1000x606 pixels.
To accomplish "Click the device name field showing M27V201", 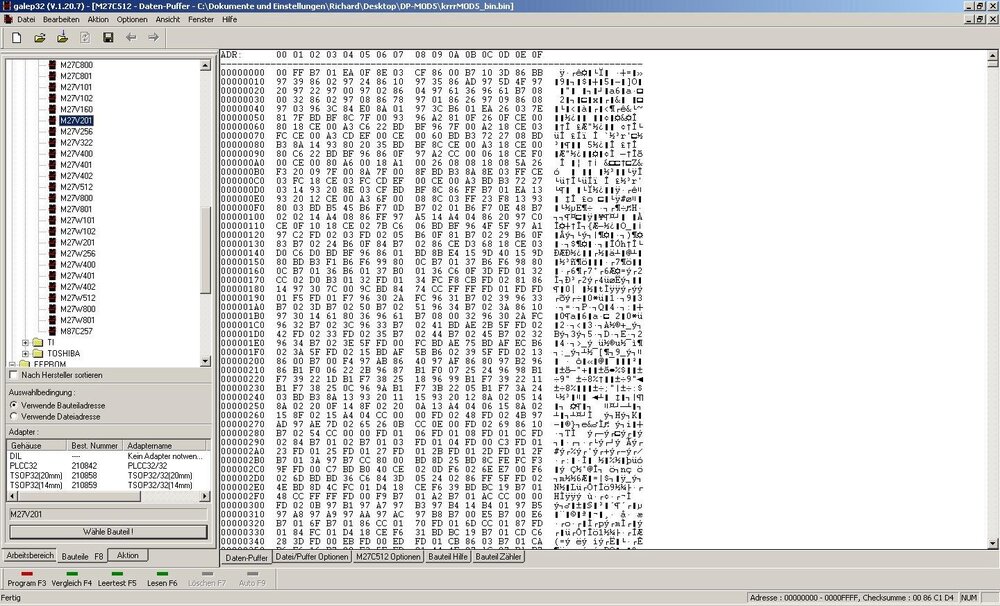I will [108, 514].
